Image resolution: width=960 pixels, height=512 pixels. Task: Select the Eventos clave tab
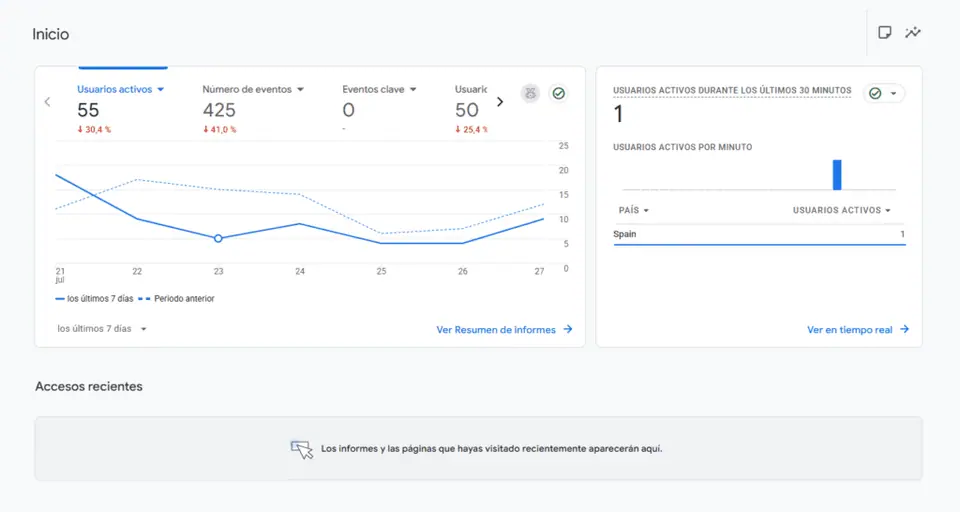click(x=379, y=108)
